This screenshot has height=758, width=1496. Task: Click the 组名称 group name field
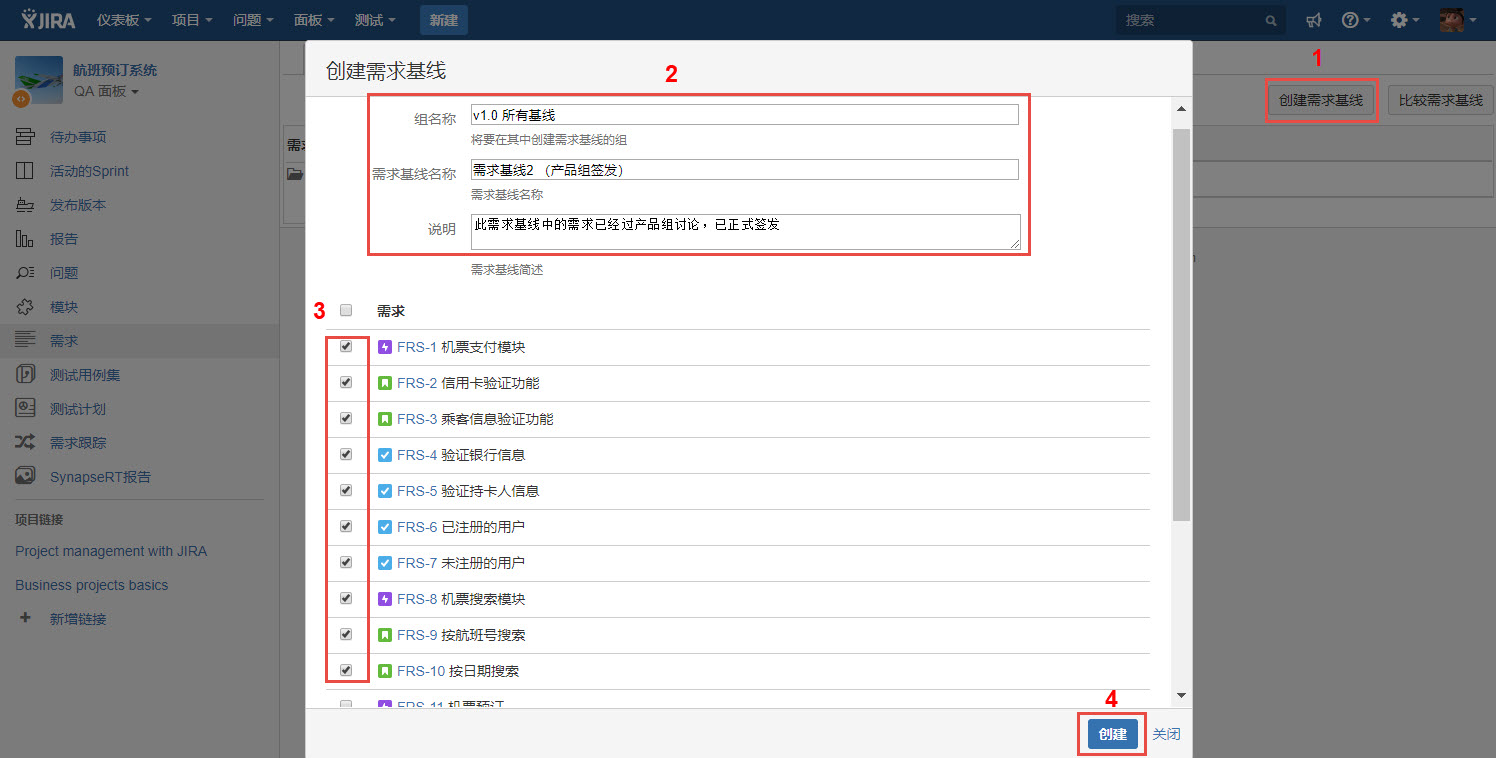(x=745, y=115)
